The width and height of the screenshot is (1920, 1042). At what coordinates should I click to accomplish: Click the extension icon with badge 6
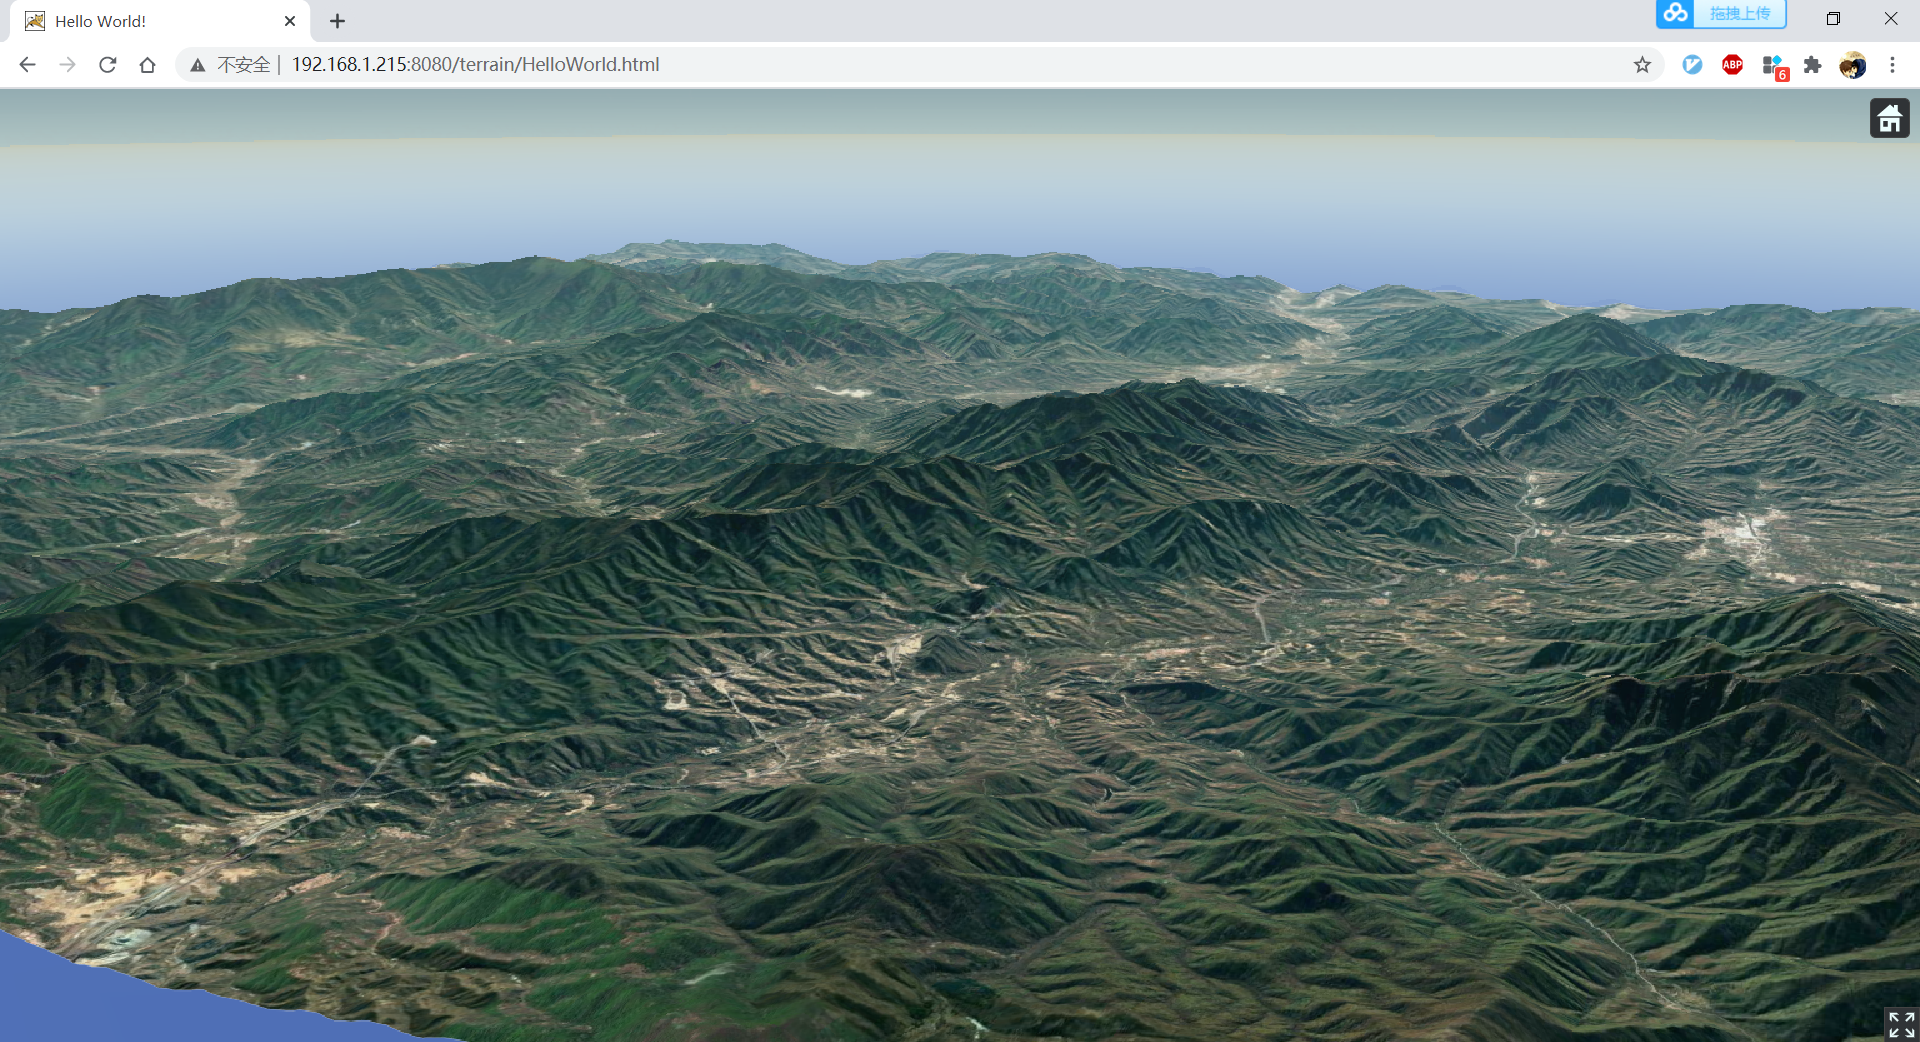click(x=1774, y=66)
